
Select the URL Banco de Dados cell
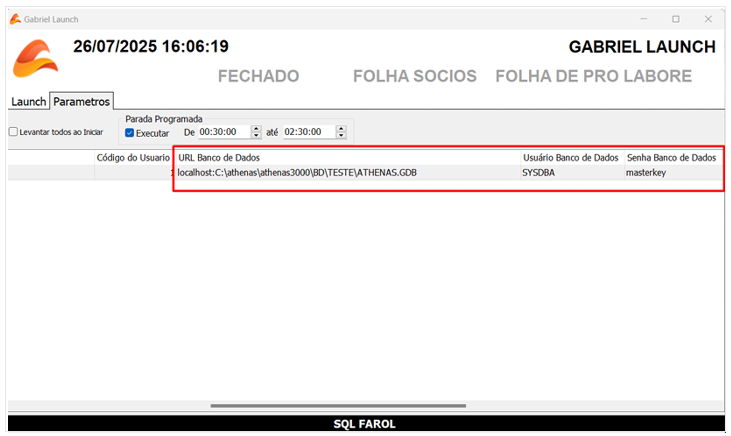pos(348,173)
